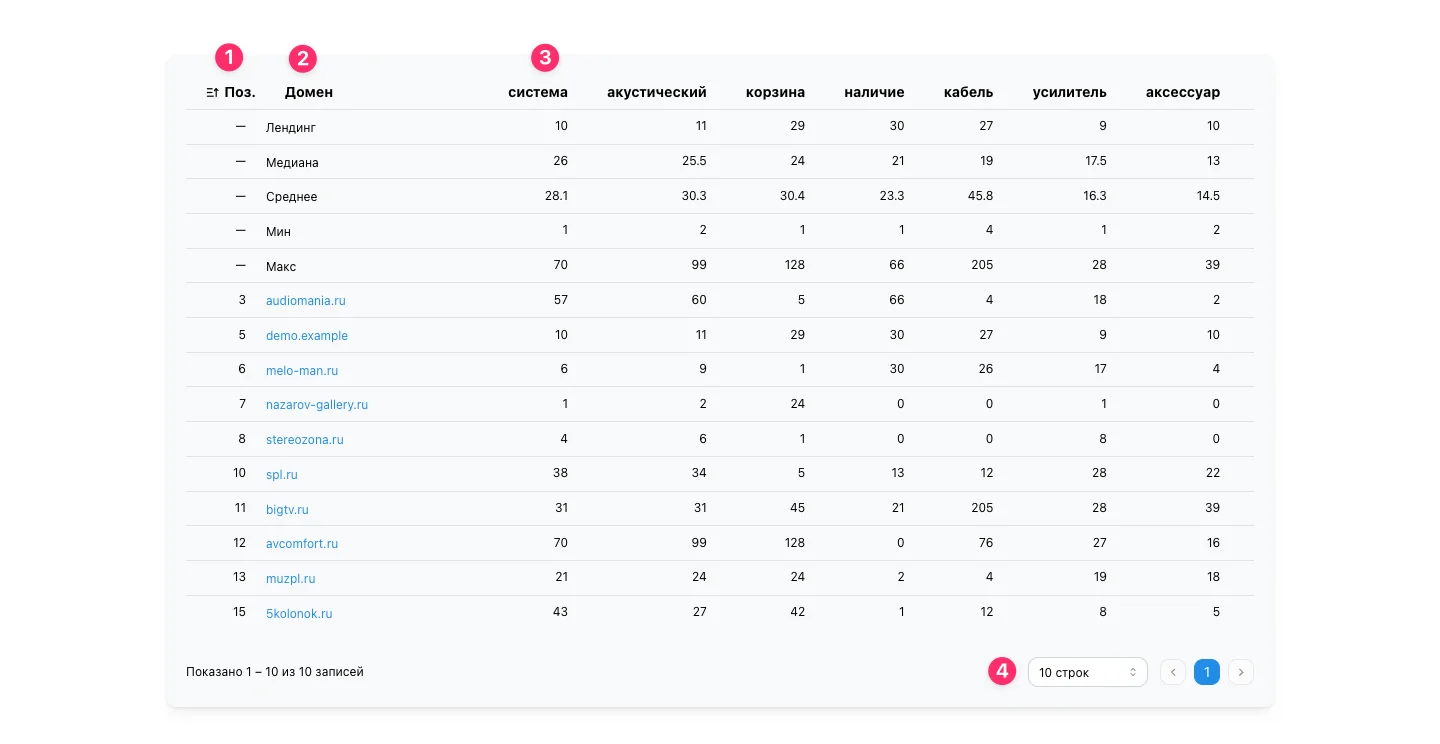1440x744 pixels.
Task: Open the bigtv.ru domain link
Action: tap(287, 510)
